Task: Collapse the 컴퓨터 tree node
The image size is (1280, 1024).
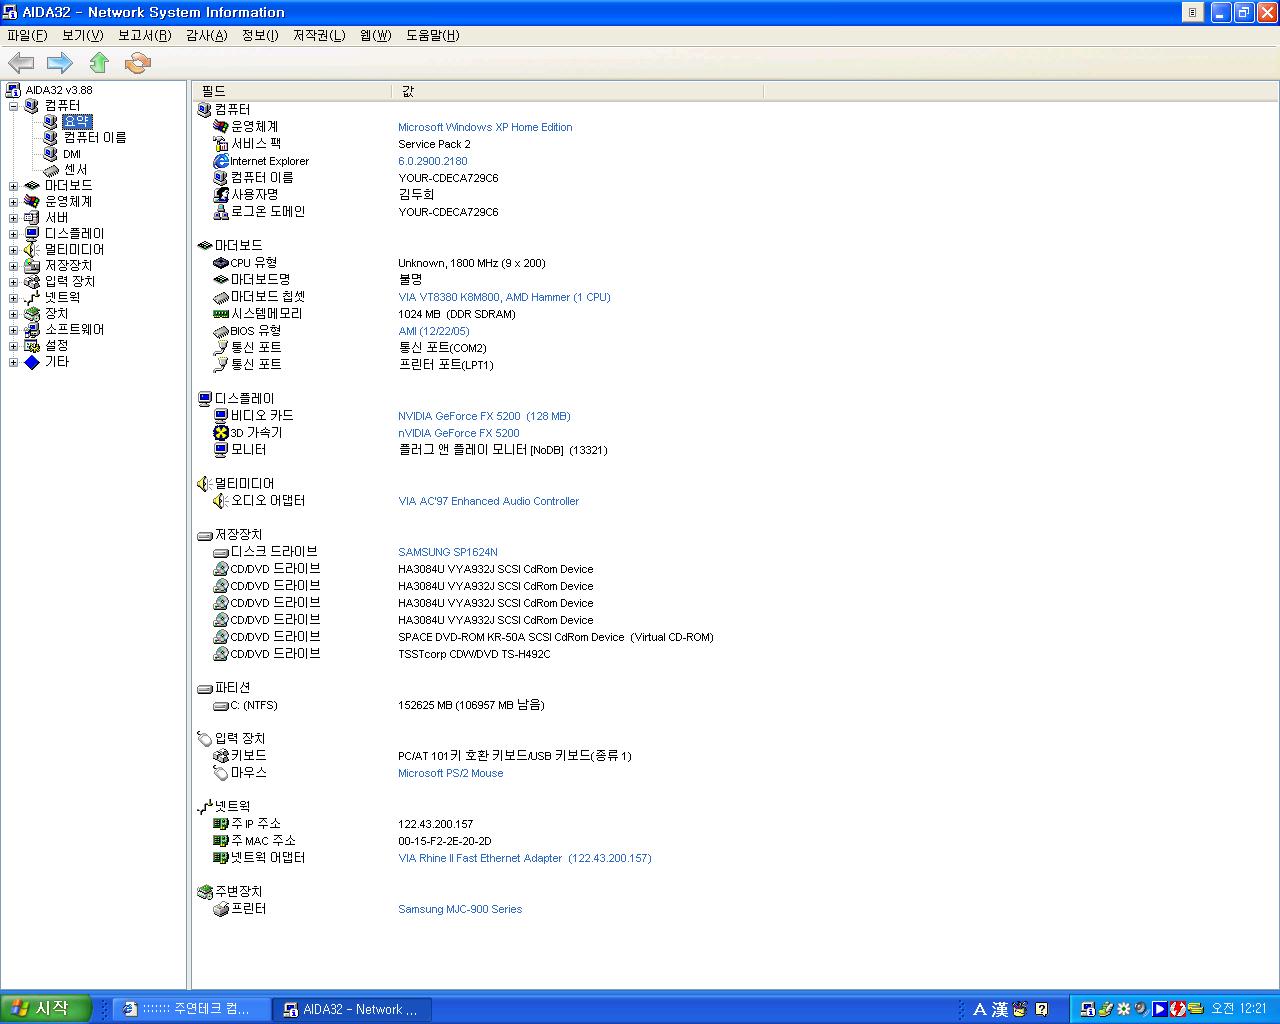Action: [x=13, y=106]
